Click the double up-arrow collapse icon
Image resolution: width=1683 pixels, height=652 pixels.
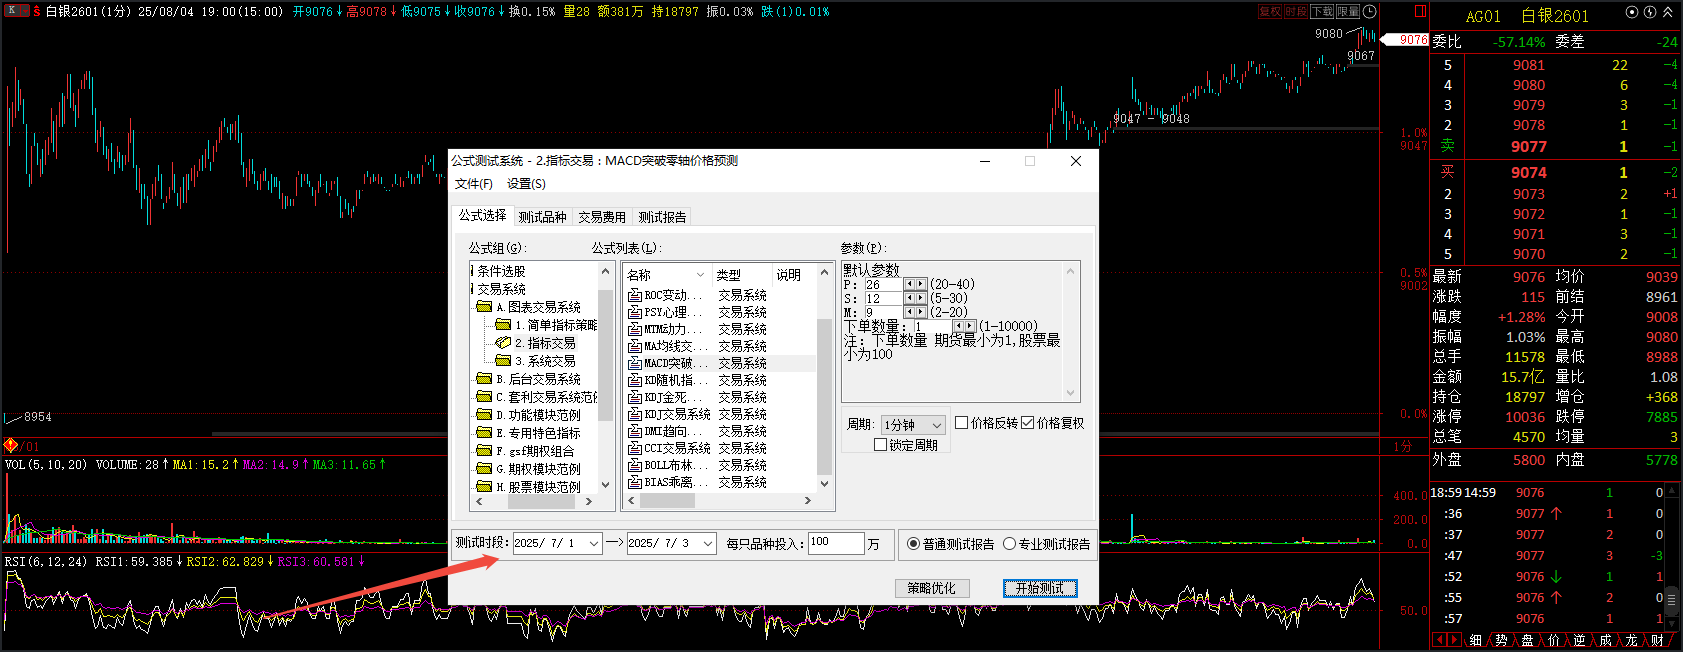[1667, 13]
